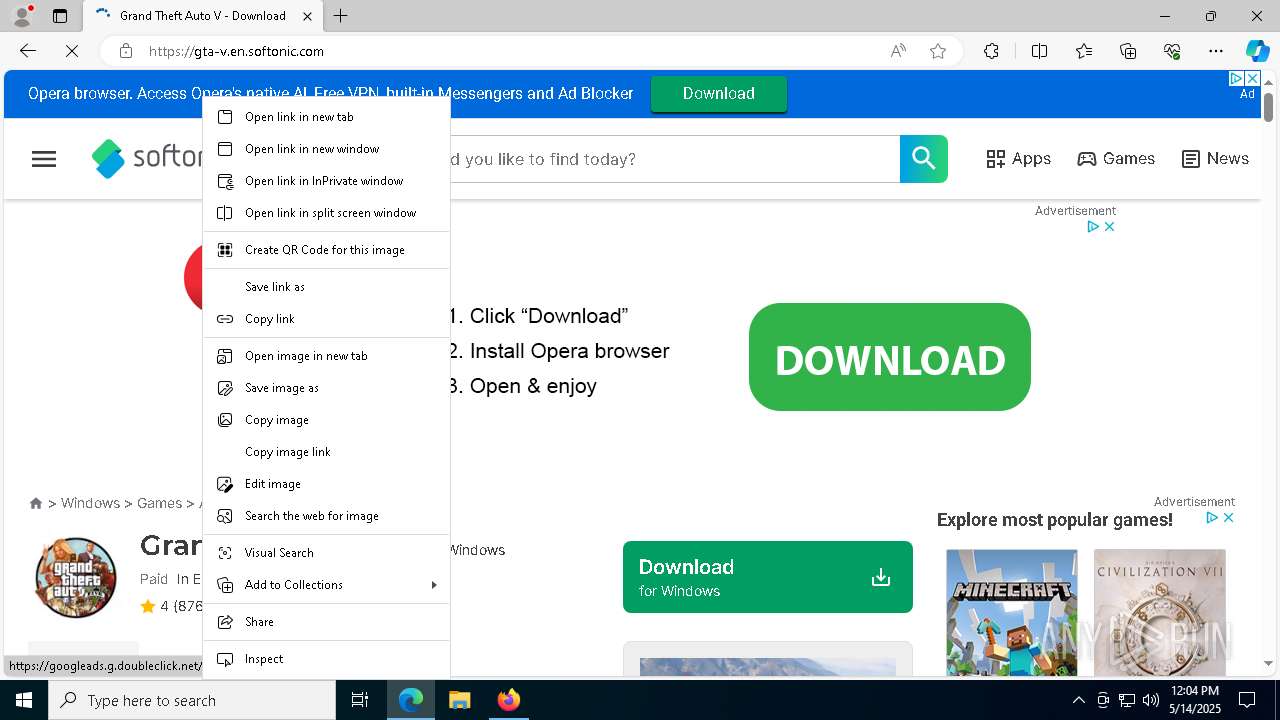Click the Civilization VII game thumbnail
Screen dimensions: 1280x720
click(x=1160, y=612)
